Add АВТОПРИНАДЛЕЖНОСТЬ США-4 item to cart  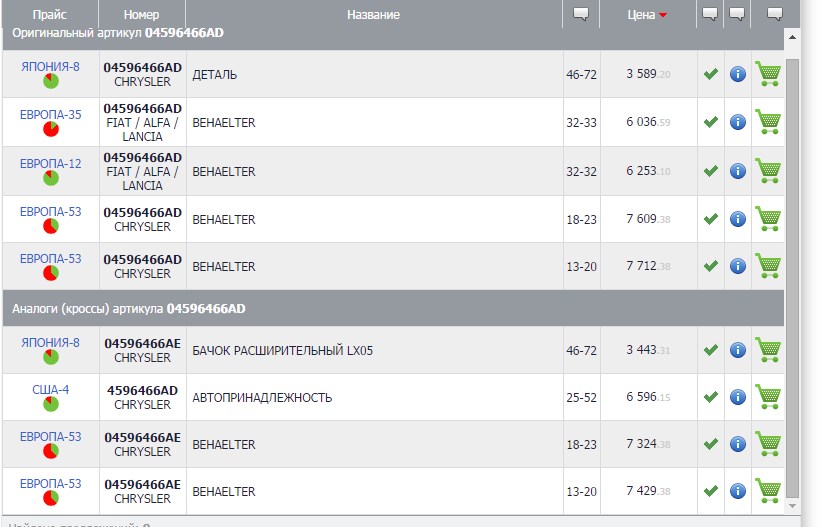click(x=768, y=397)
